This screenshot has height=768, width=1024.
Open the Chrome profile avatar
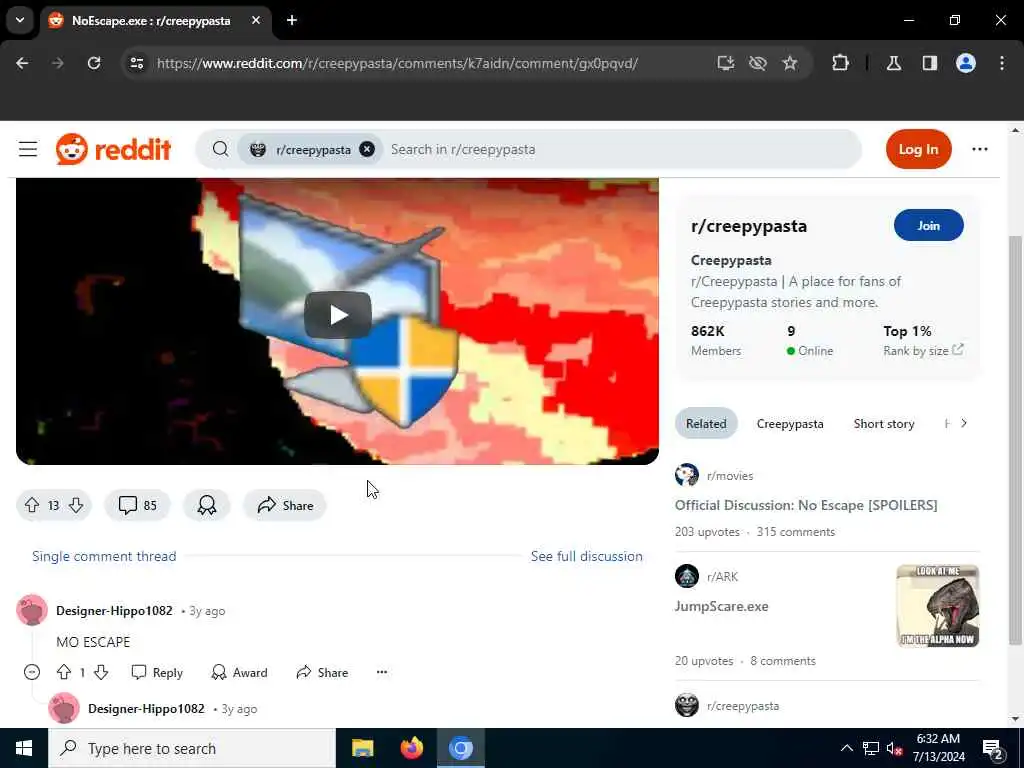tap(966, 63)
